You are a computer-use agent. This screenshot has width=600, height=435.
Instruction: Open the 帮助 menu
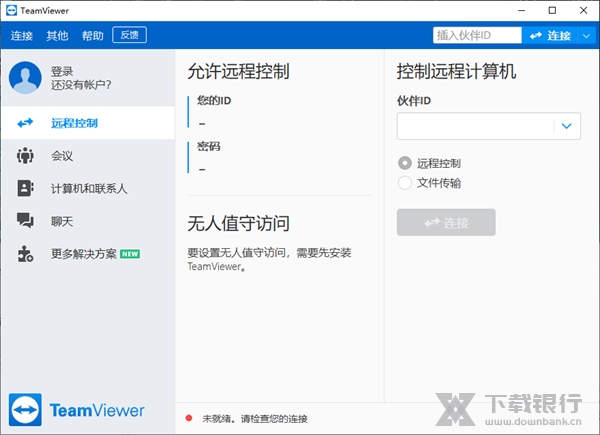click(93, 36)
